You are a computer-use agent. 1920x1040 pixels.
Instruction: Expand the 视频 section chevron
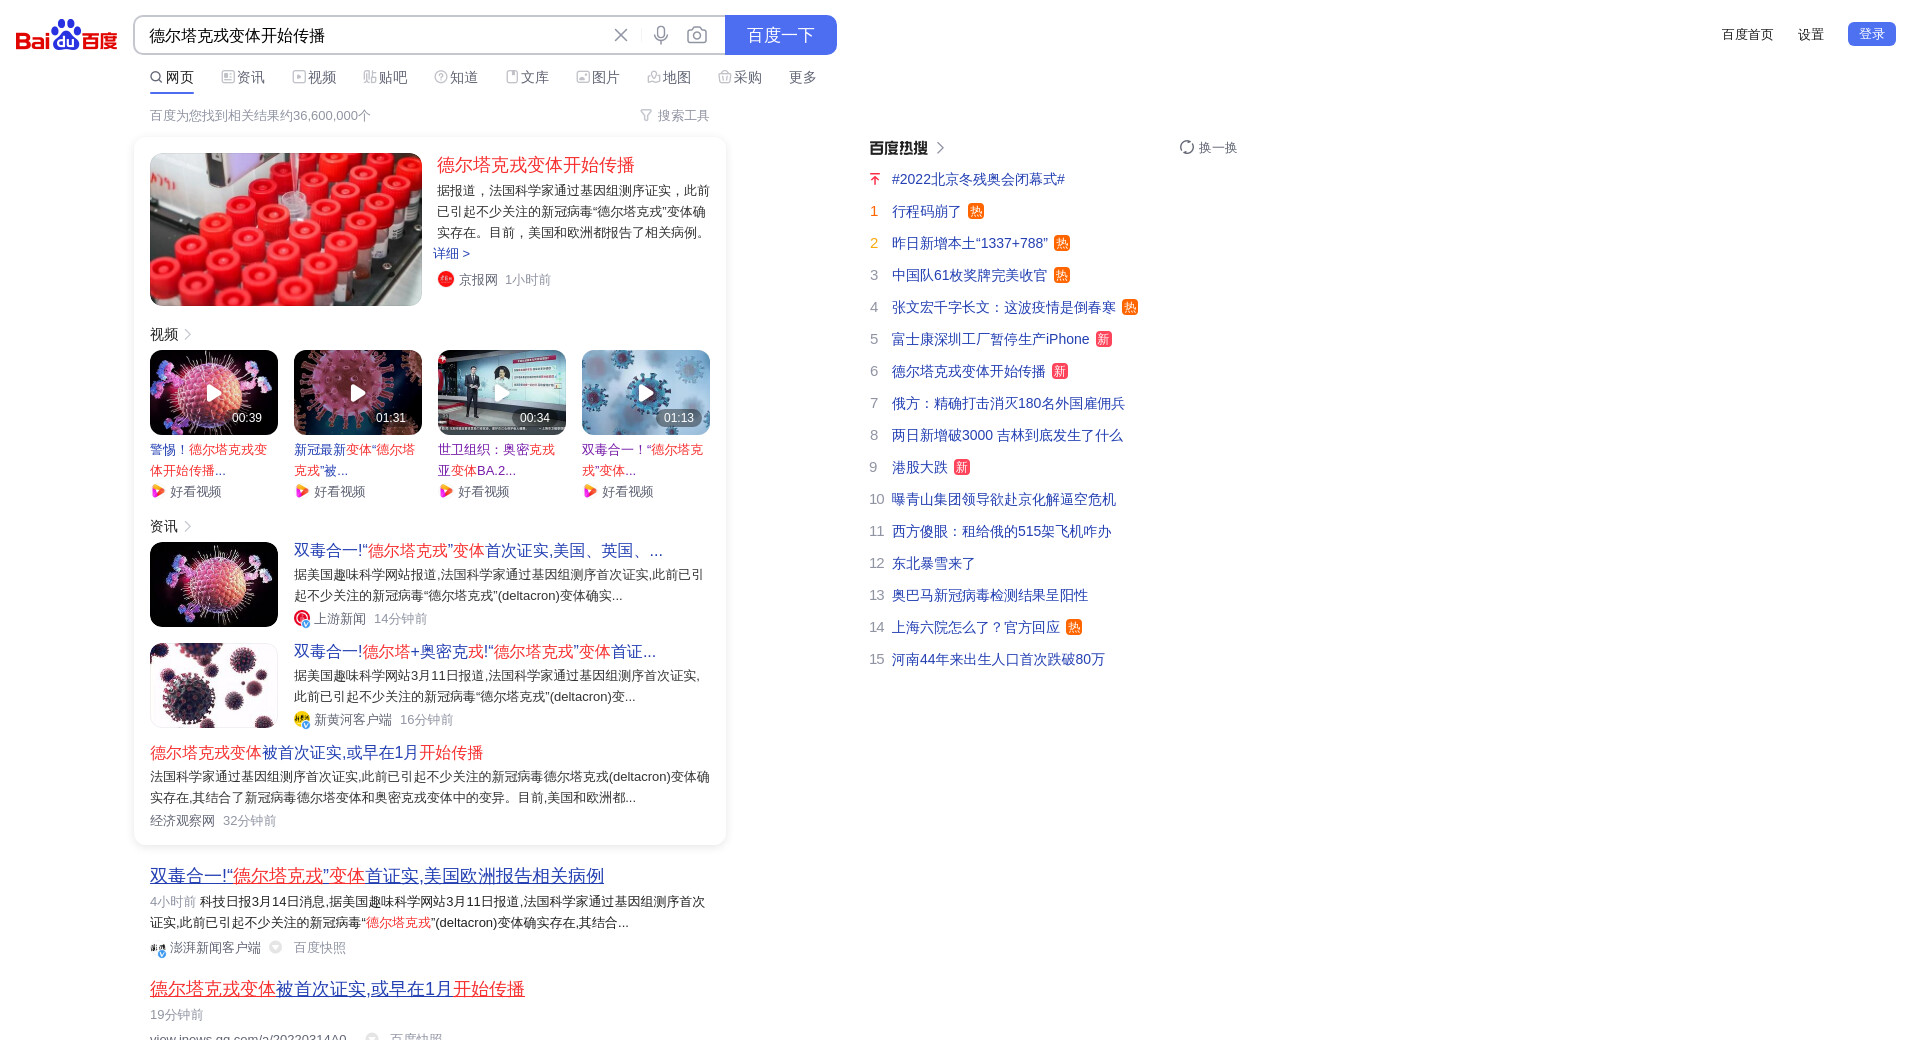pyautogui.click(x=188, y=334)
